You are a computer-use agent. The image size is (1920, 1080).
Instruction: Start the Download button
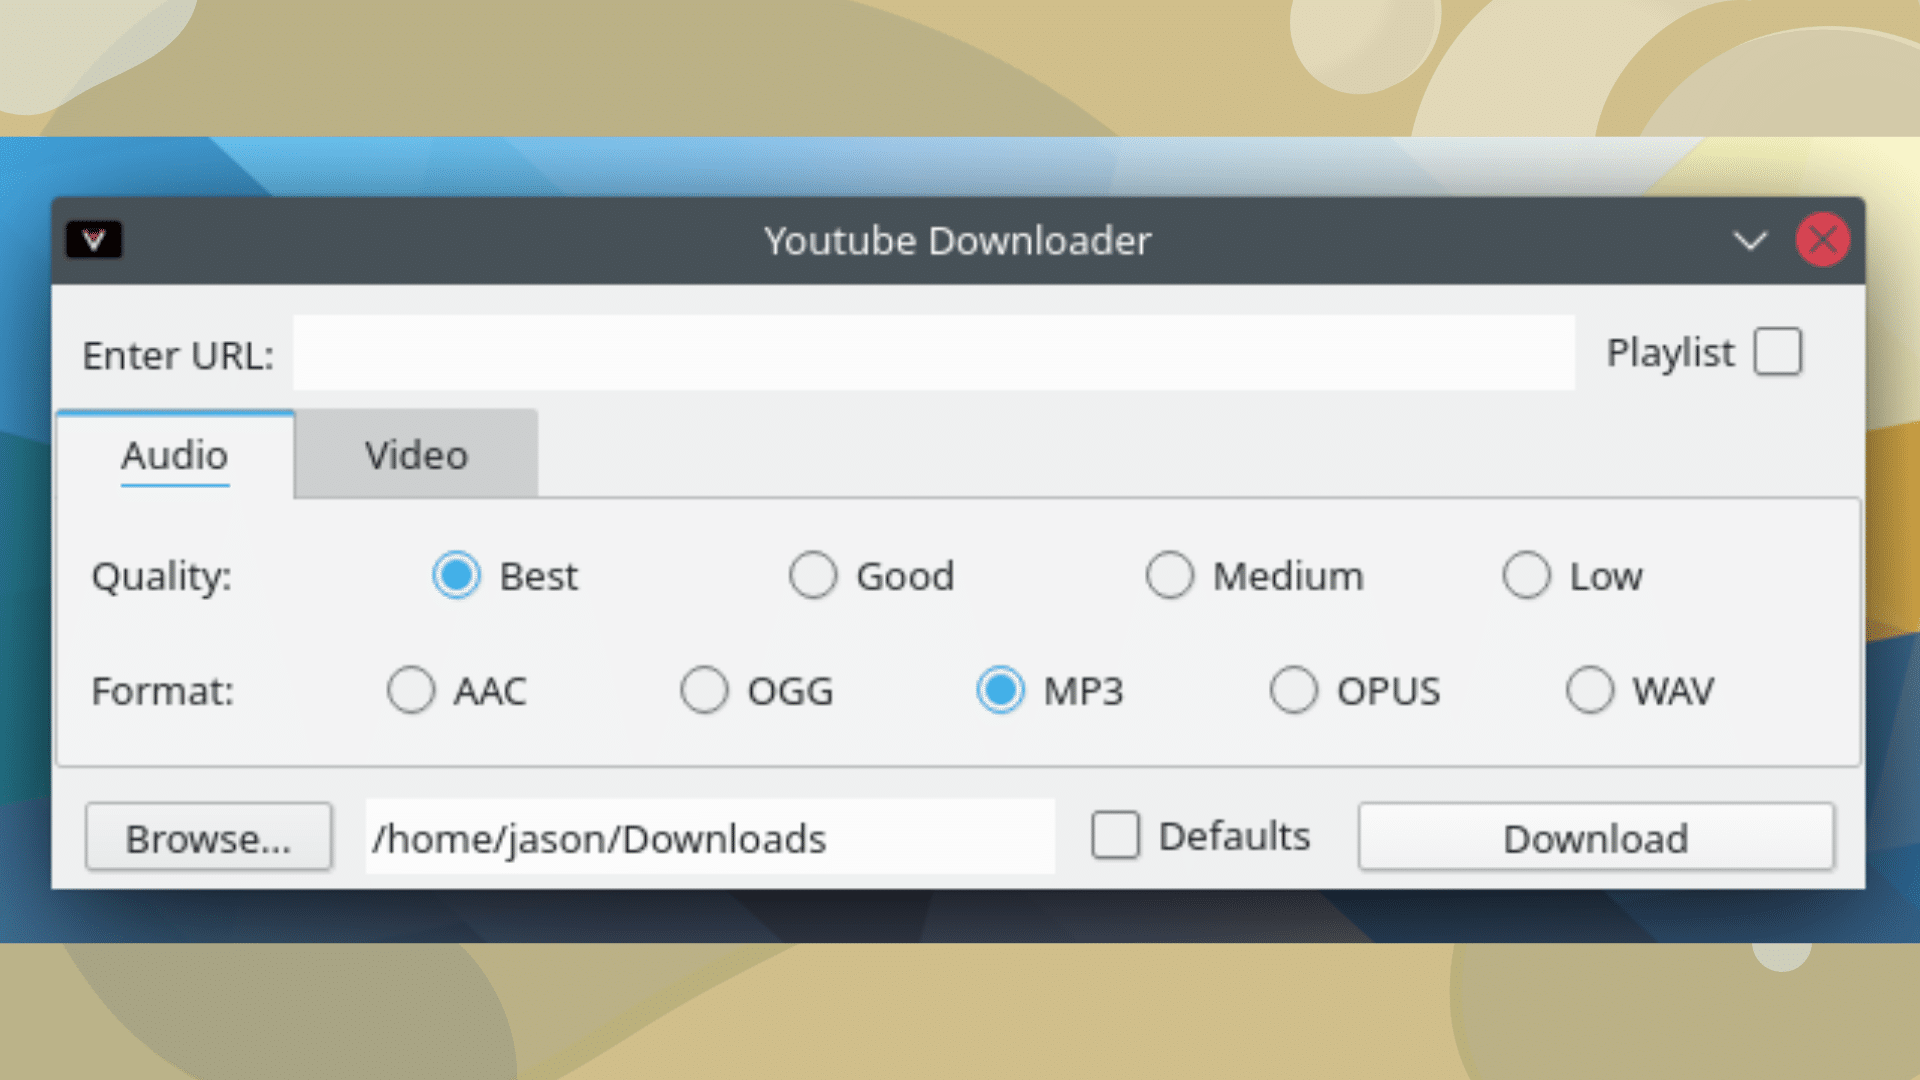[1596, 837]
